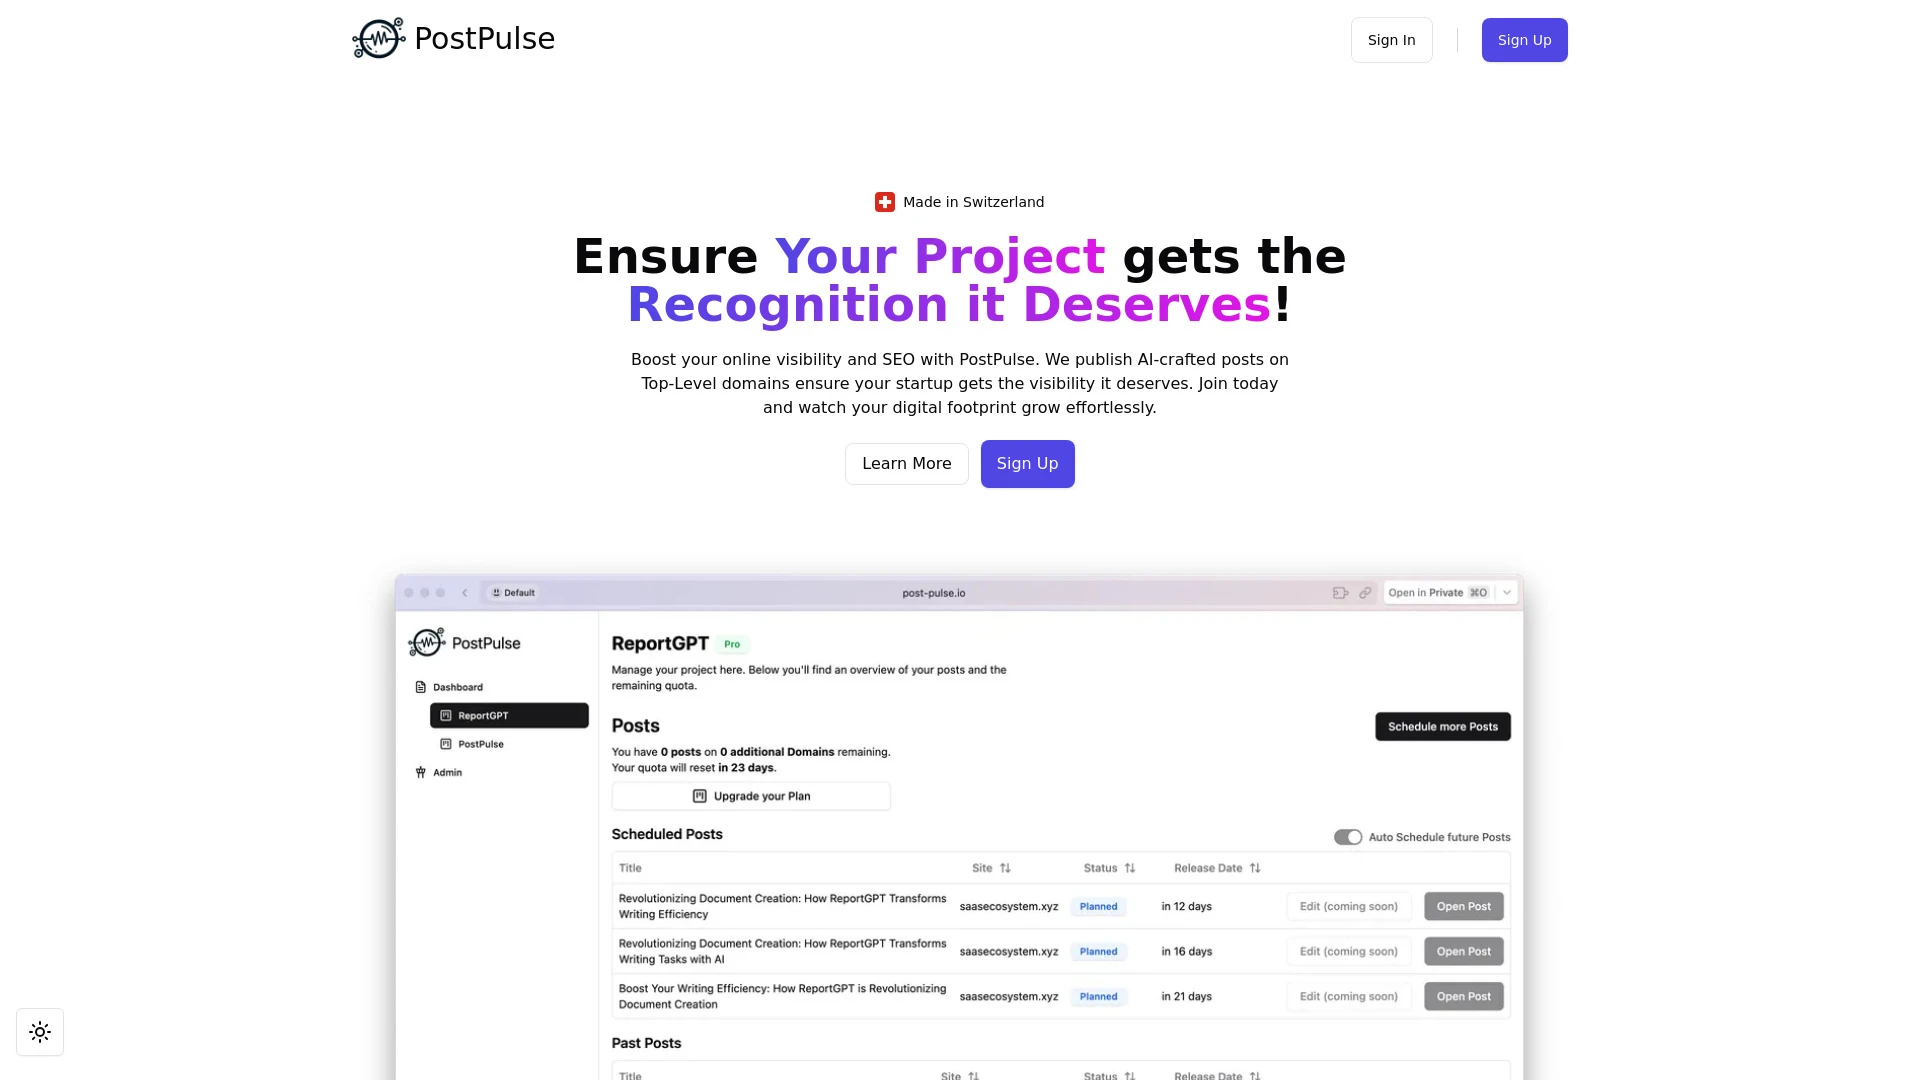Click the Upgrade your Plan icon
The width and height of the screenshot is (1920, 1080).
[700, 795]
